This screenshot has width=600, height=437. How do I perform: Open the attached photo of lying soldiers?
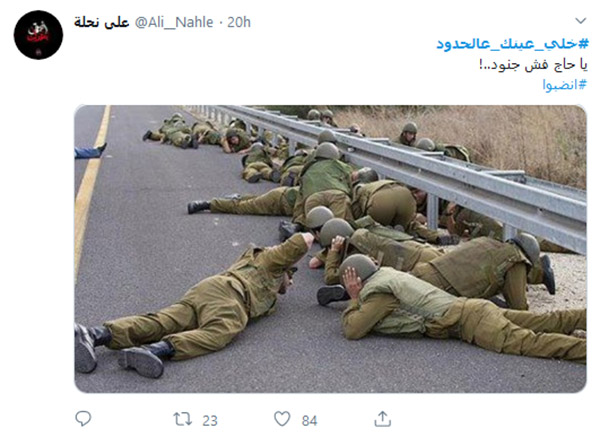(x=330, y=249)
